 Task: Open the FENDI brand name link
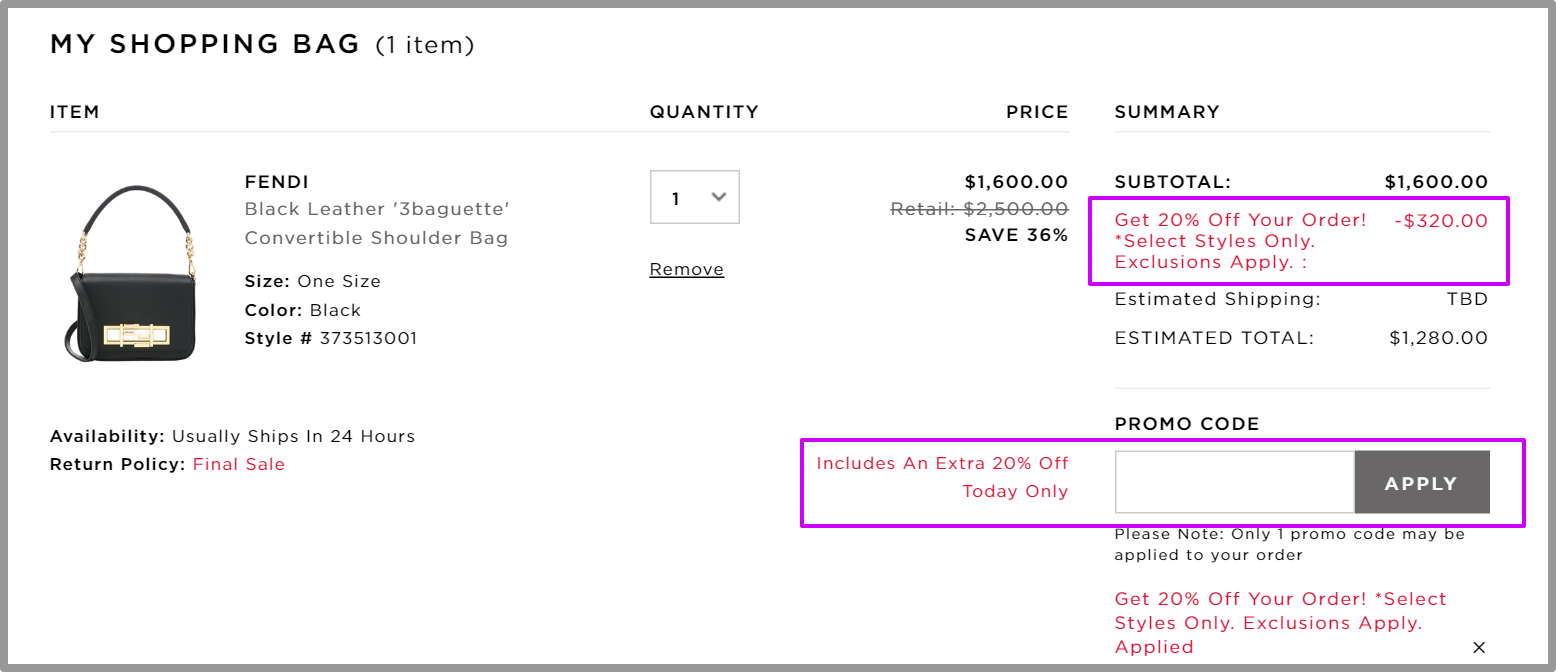(x=277, y=182)
